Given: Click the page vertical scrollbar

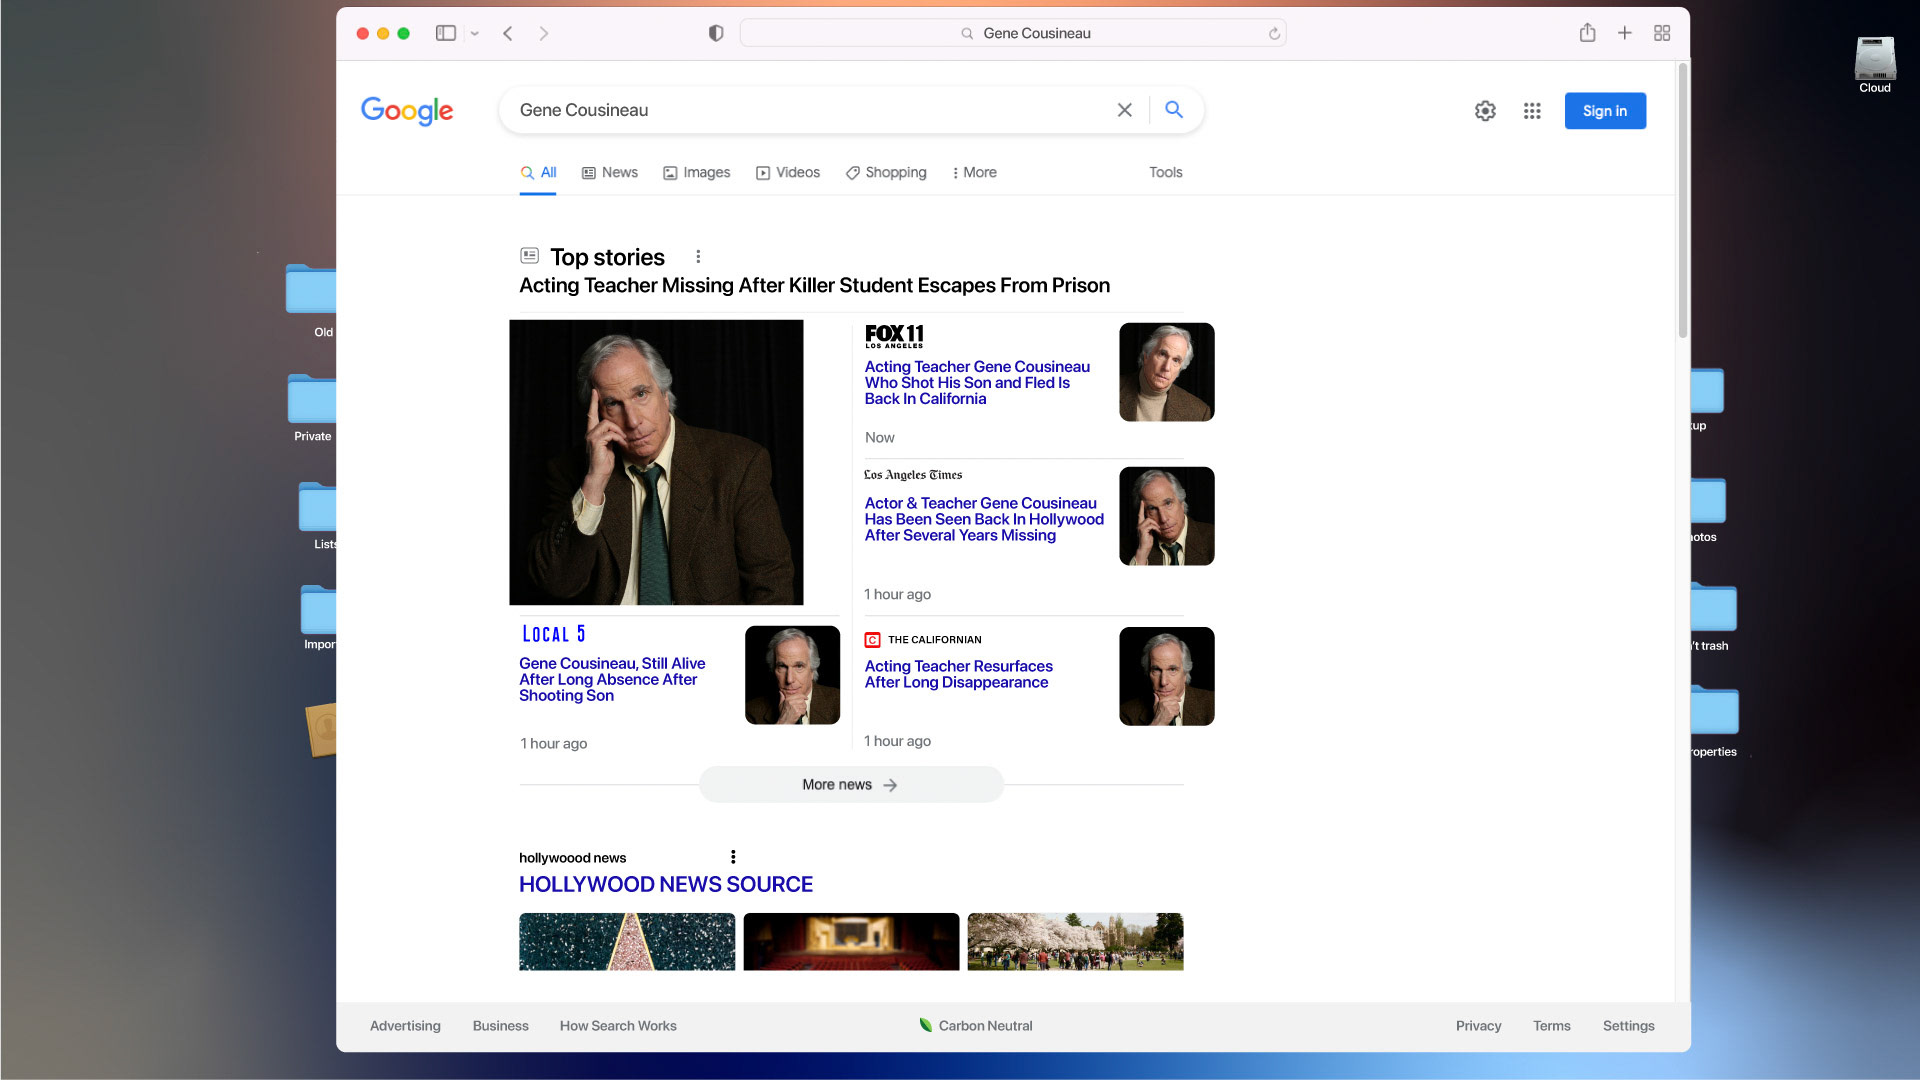Looking at the screenshot, I should coord(1683,200).
